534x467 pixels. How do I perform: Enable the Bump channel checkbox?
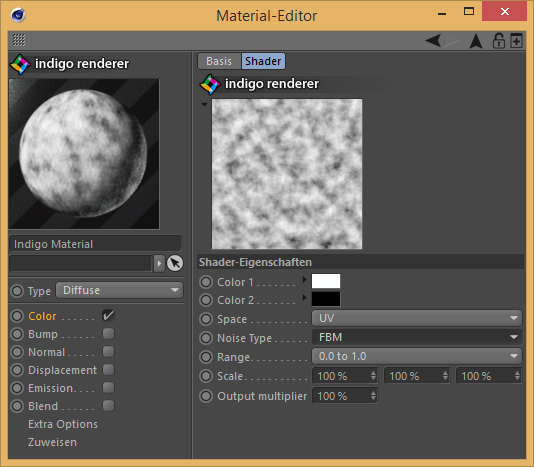(x=108, y=334)
